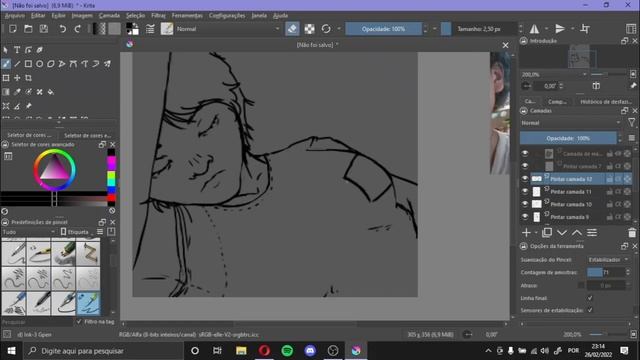This screenshot has height=360, width=640.
Task: Open the Estabilizador smoothing dropdown
Action: 608,260
